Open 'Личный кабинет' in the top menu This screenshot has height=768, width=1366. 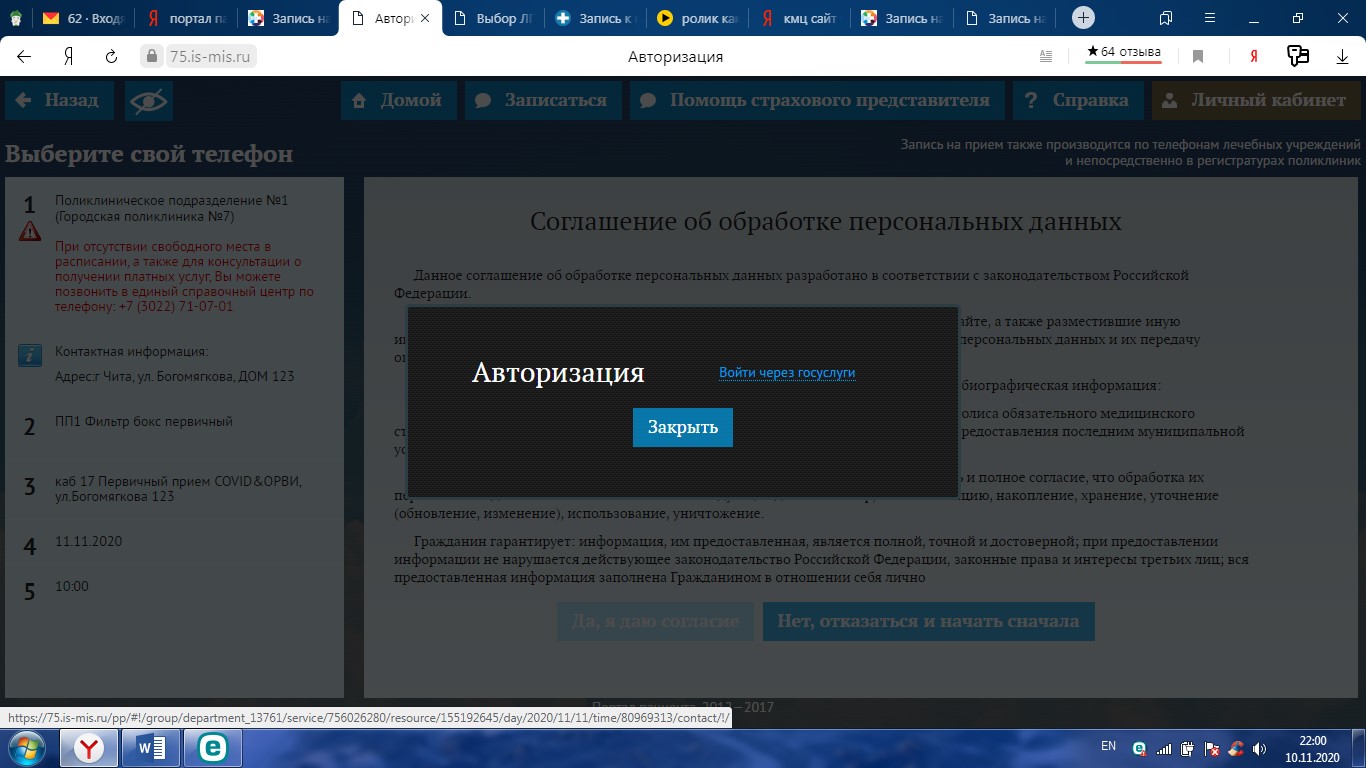[x=1256, y=101]
